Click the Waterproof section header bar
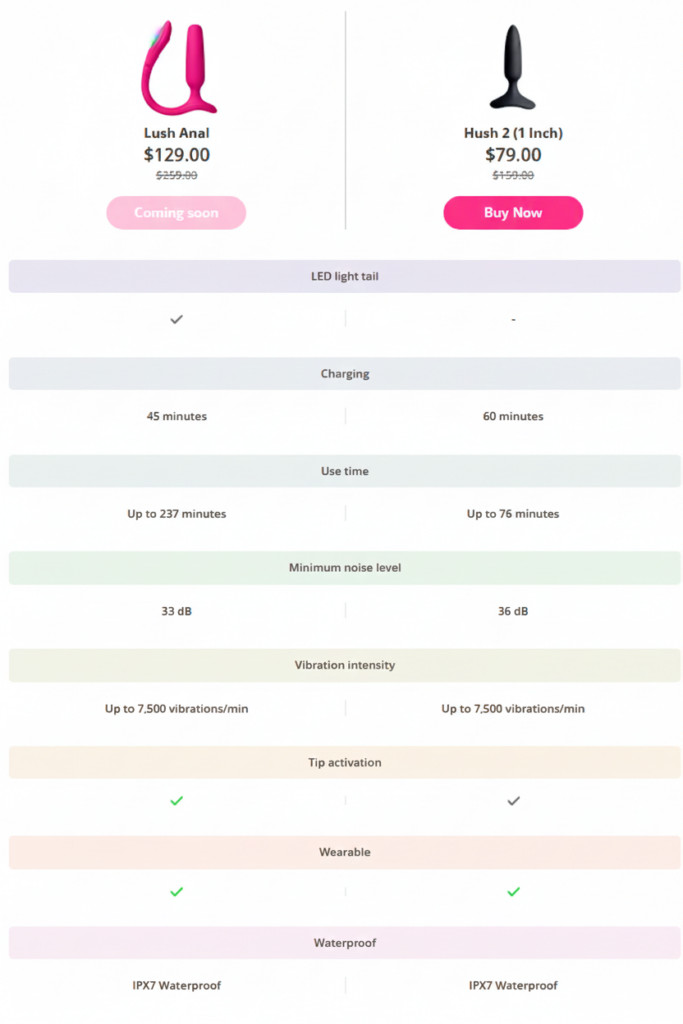The width and height of the screenshot is (683, 1024). [x=344, y=943]
